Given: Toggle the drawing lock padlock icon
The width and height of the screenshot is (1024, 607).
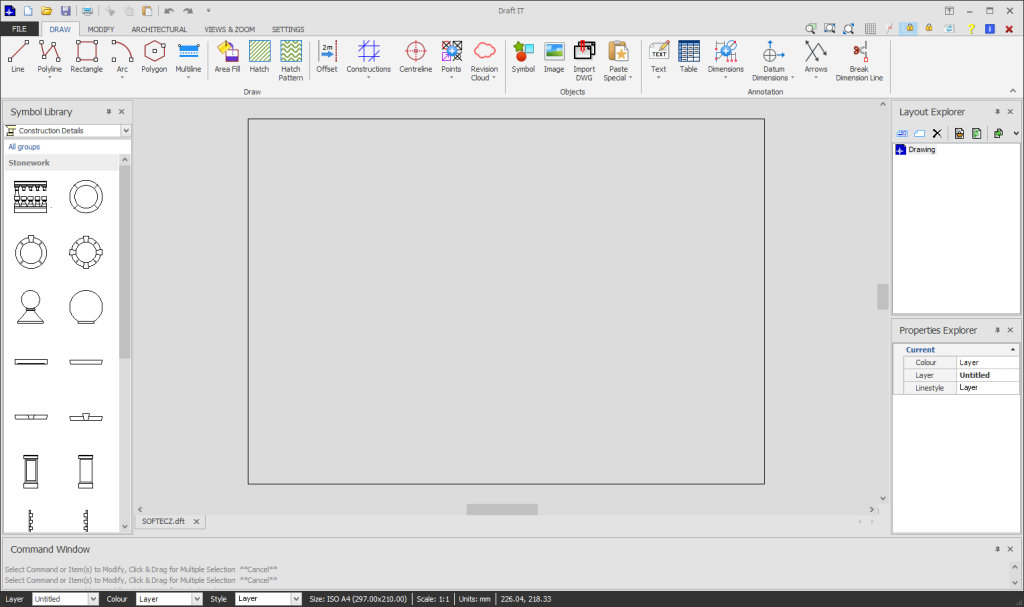Looking at the screenshot, I should click(908, 27).
